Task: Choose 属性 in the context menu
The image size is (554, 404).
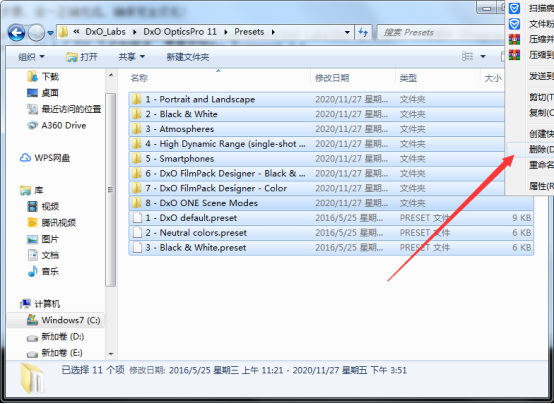Action: click(x=541, y=186)
